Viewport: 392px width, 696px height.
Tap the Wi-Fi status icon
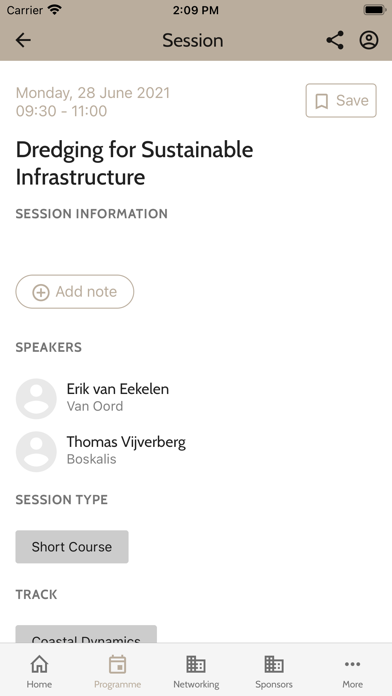55,10
